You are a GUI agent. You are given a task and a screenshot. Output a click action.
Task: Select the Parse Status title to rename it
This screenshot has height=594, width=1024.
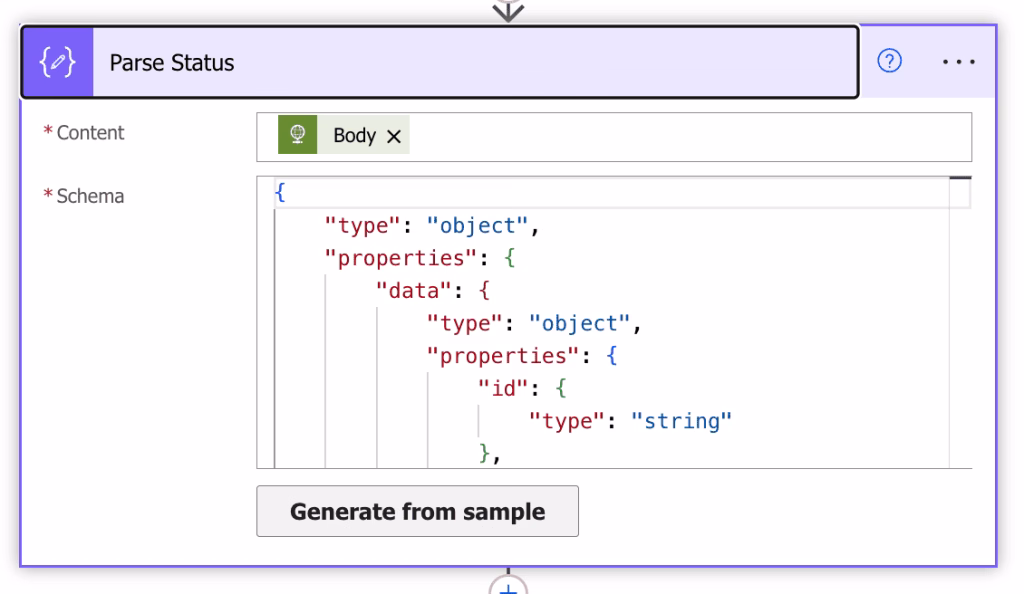171,62
